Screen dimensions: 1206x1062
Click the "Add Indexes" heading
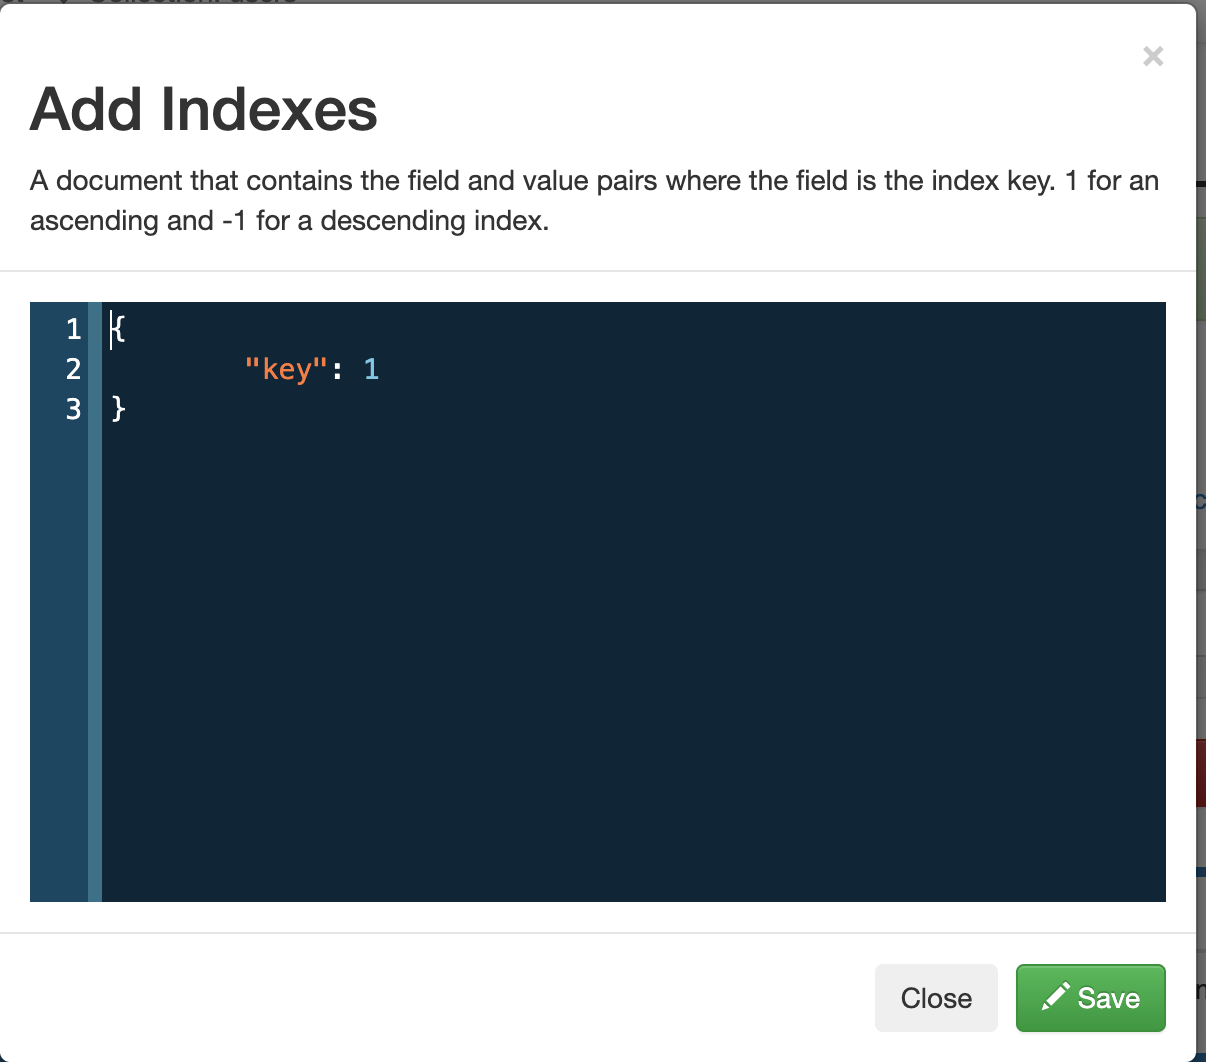[204, 109]
